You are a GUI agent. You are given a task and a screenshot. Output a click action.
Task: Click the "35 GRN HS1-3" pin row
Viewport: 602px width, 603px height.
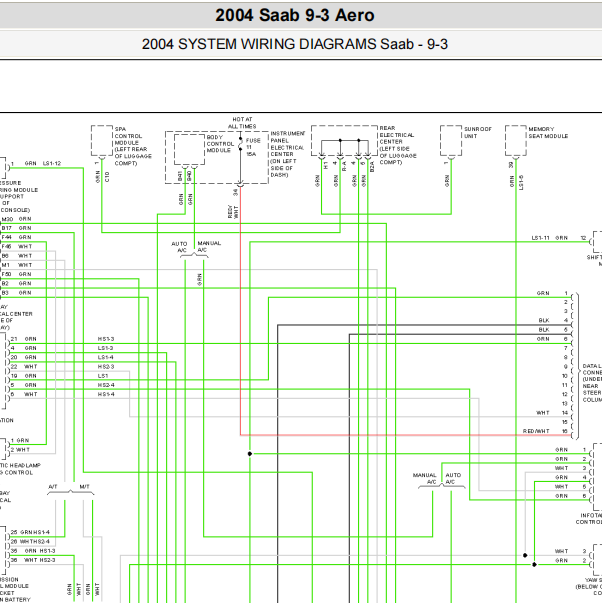(x=33, y=551)
